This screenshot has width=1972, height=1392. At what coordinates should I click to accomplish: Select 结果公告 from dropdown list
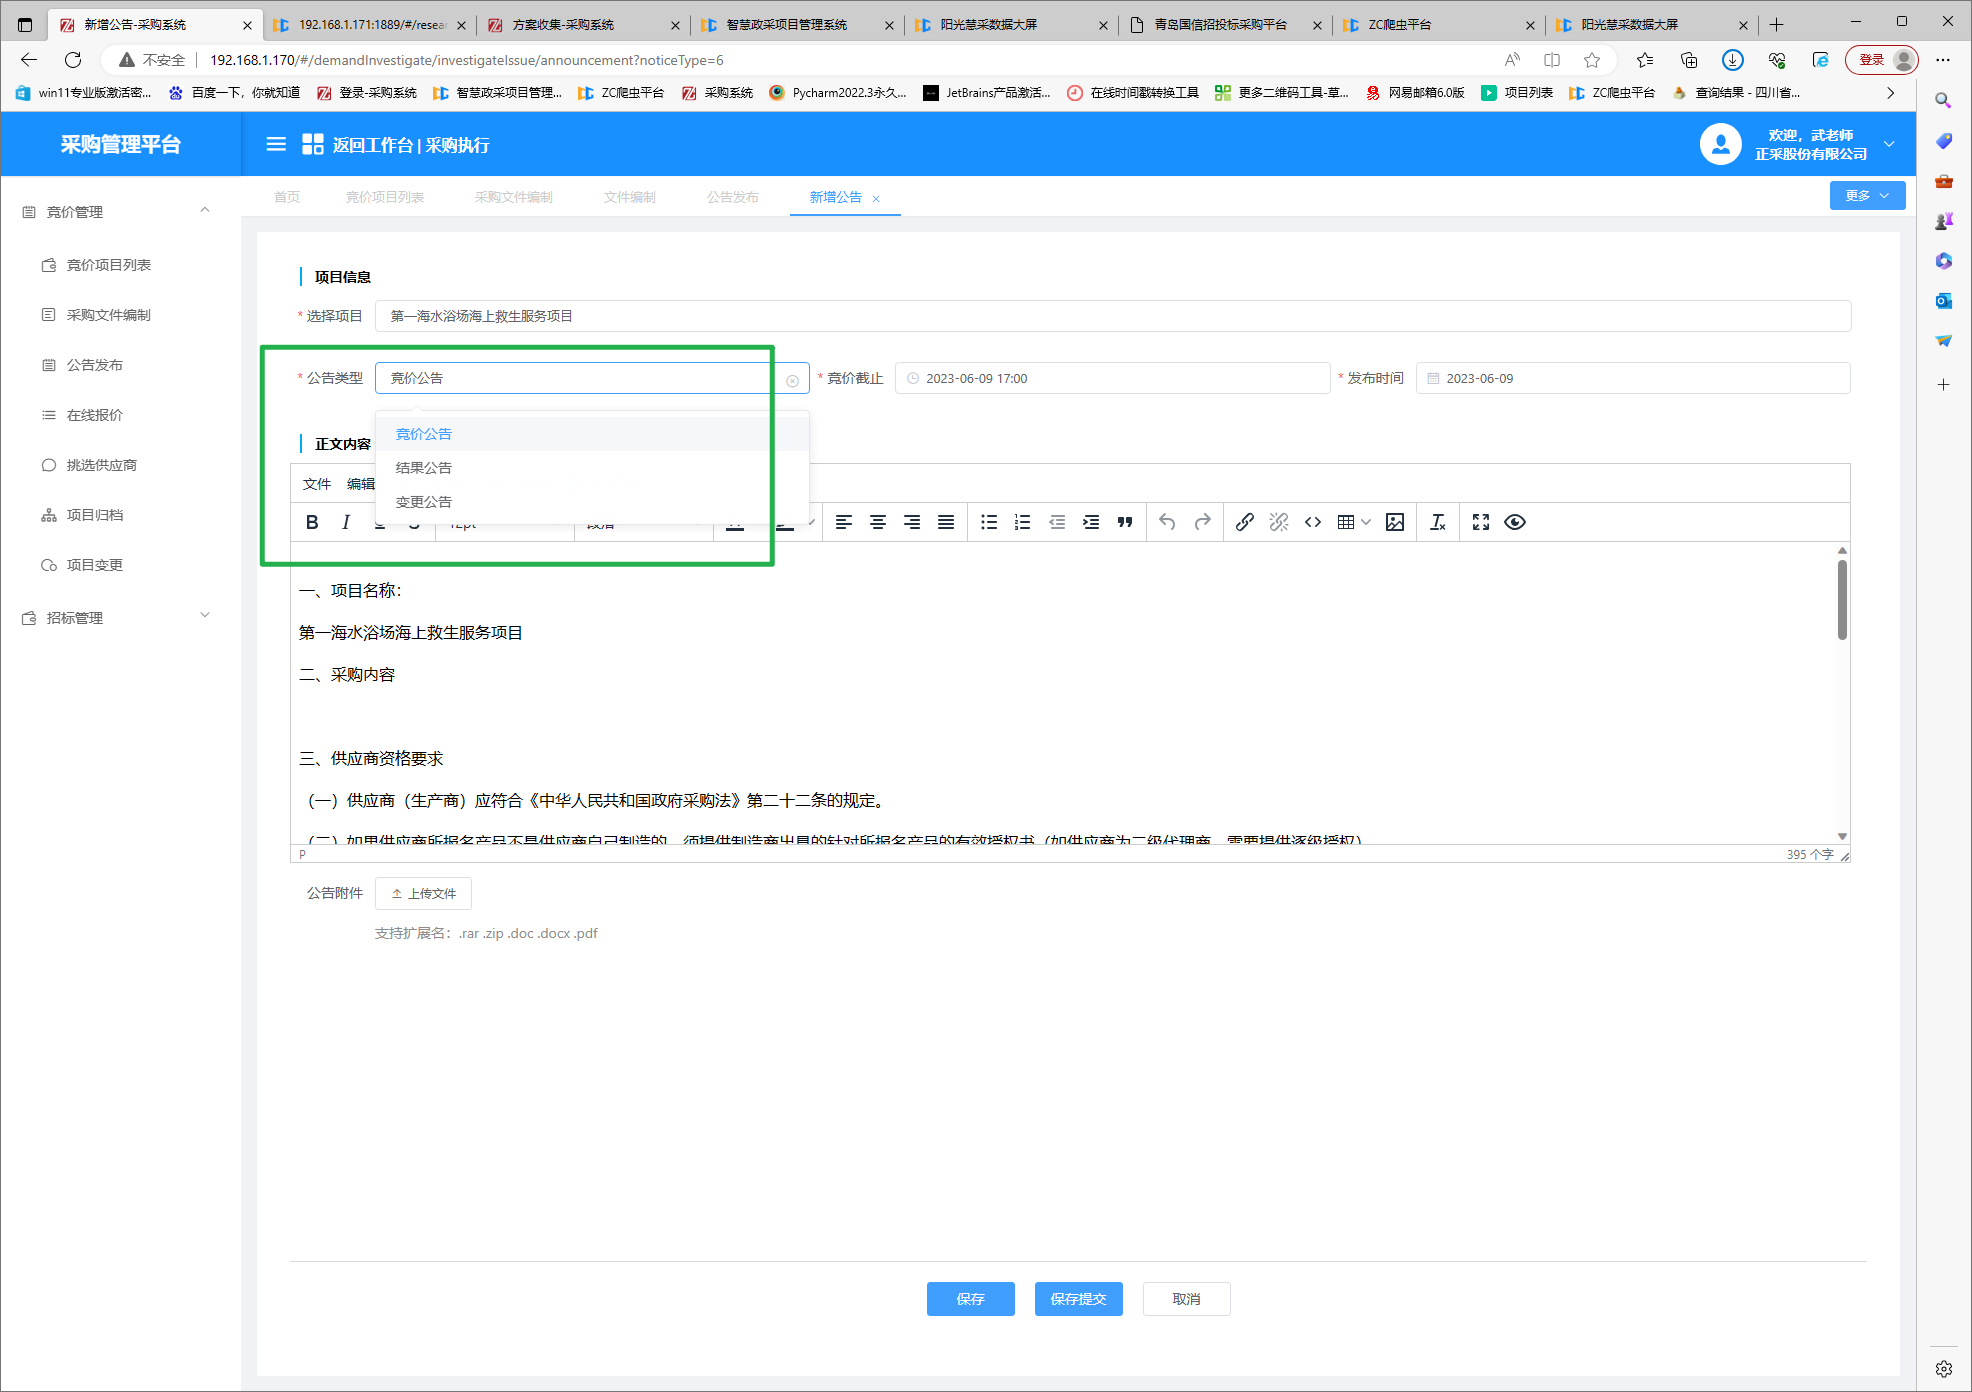[x=424, y=468]
